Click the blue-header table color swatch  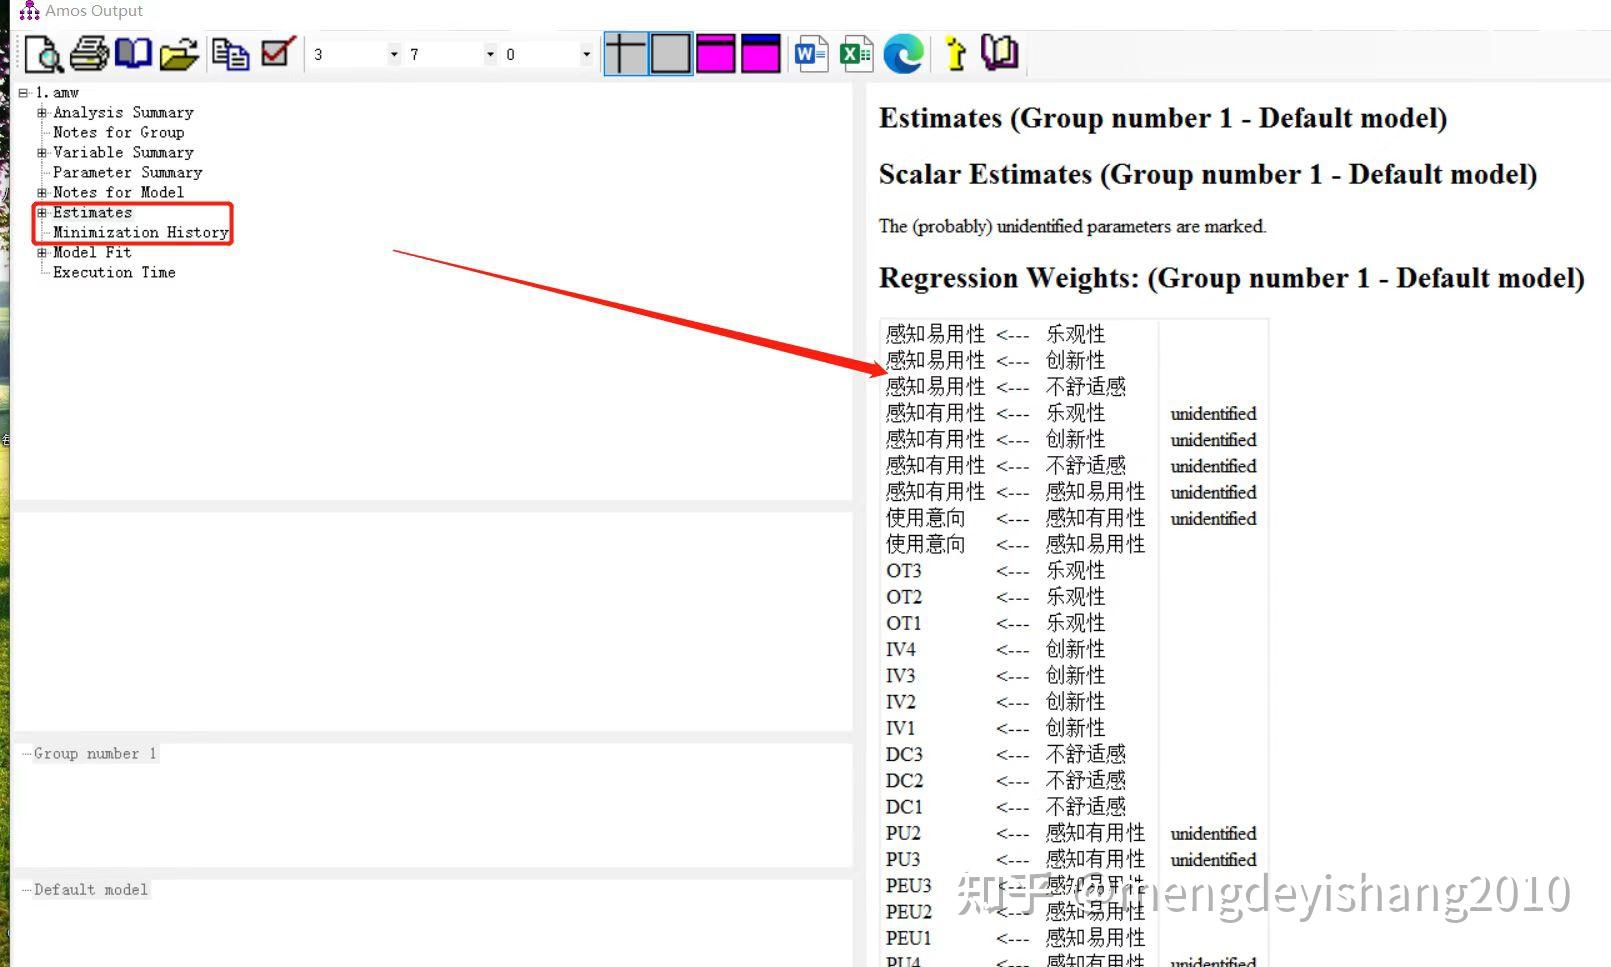761,53
